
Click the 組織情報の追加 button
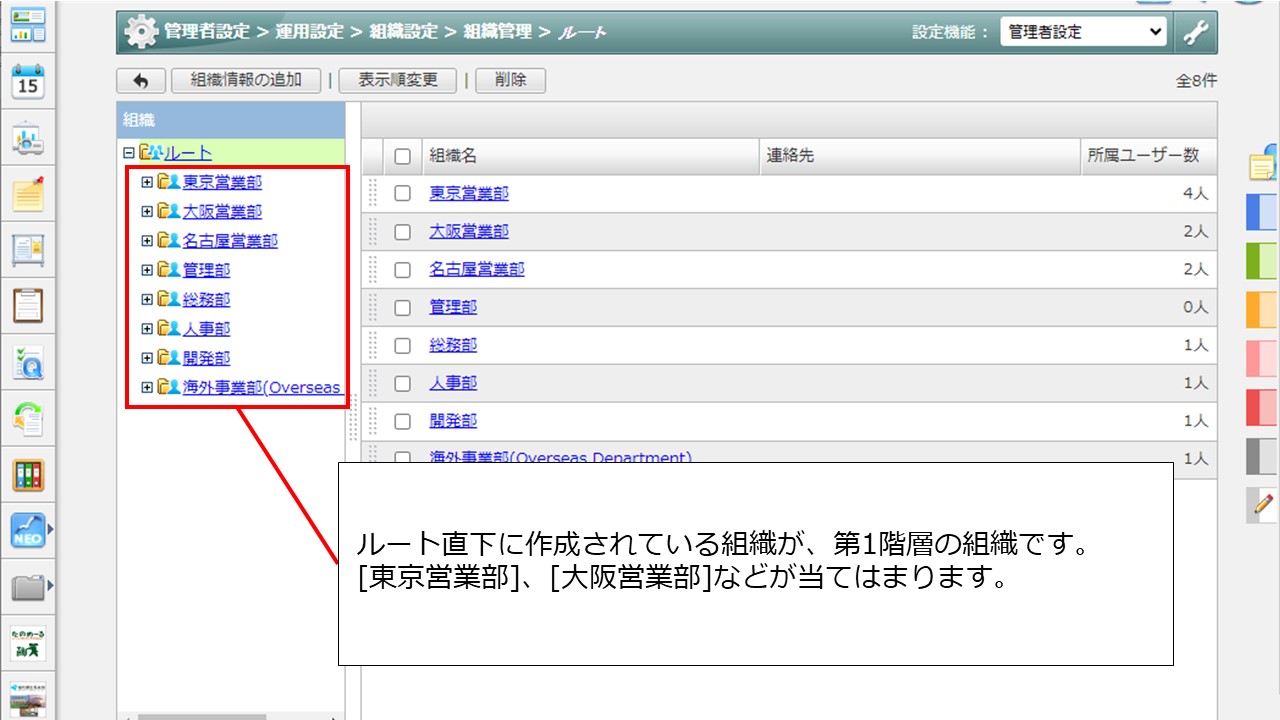[246, 81]
